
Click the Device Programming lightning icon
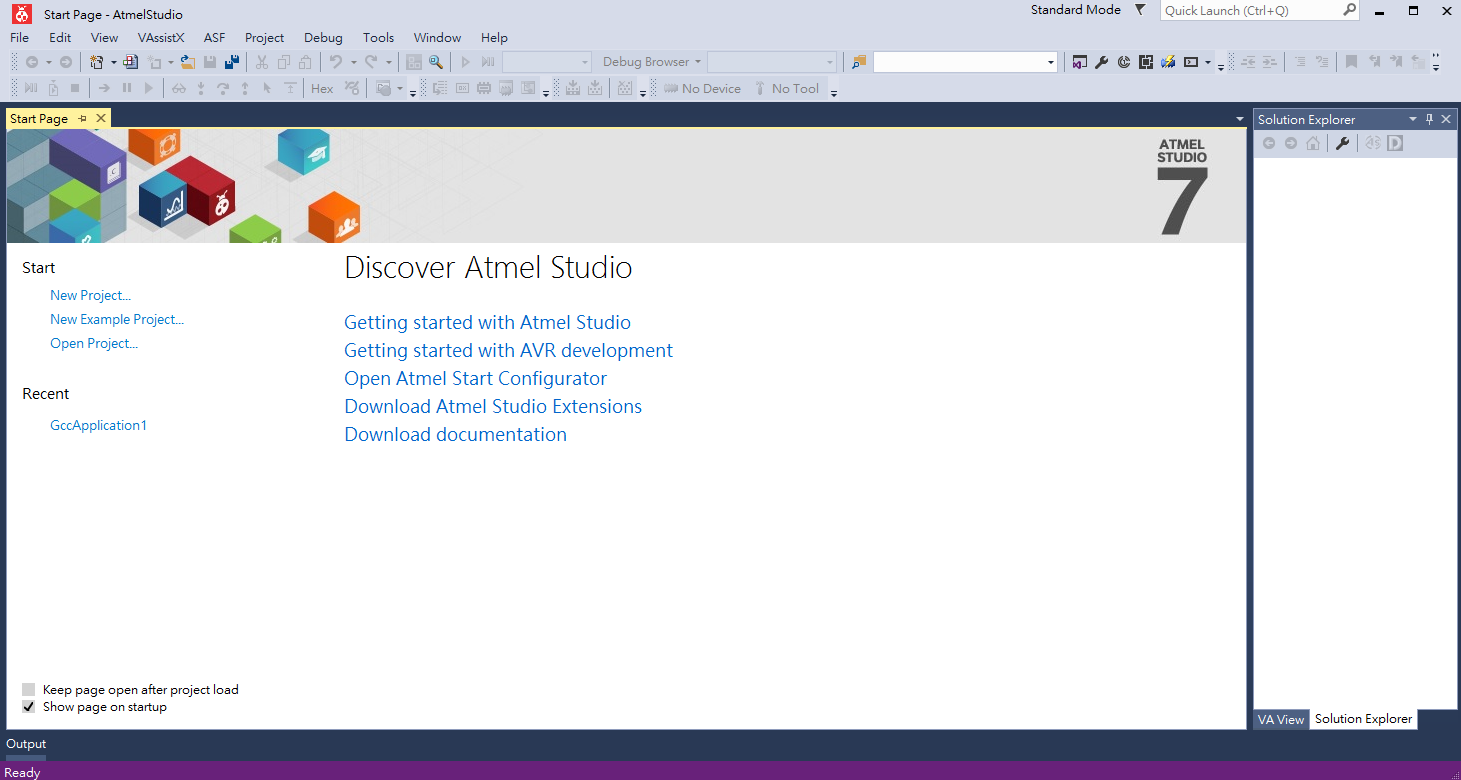1167,62
